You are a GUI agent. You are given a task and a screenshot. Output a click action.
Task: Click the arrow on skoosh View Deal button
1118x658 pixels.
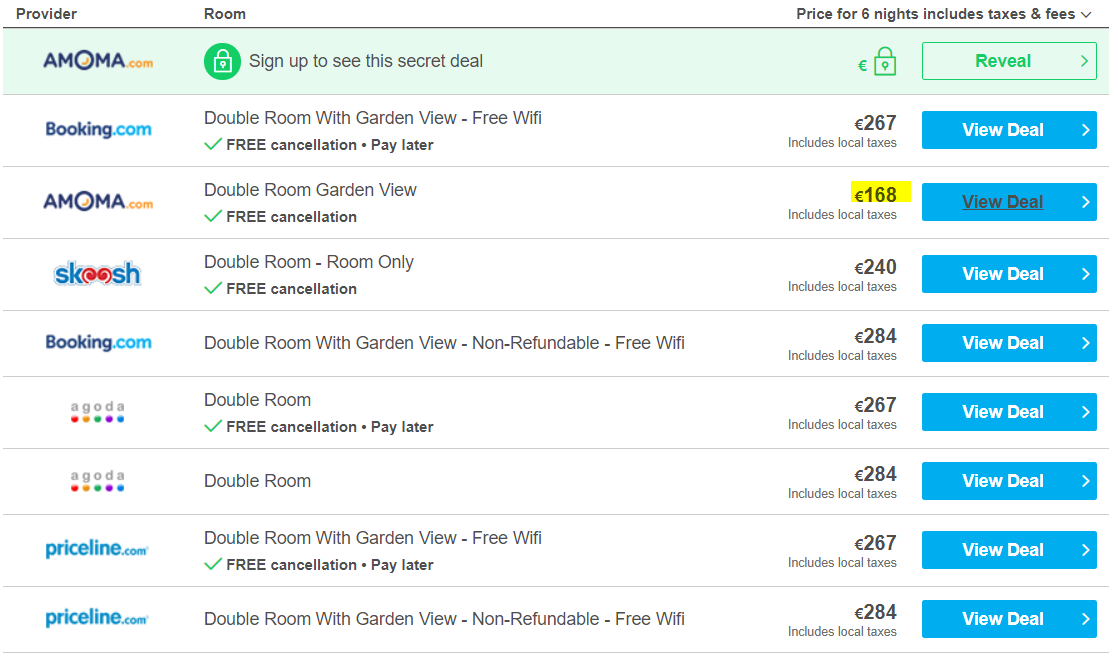click(x=1085, y=274)
